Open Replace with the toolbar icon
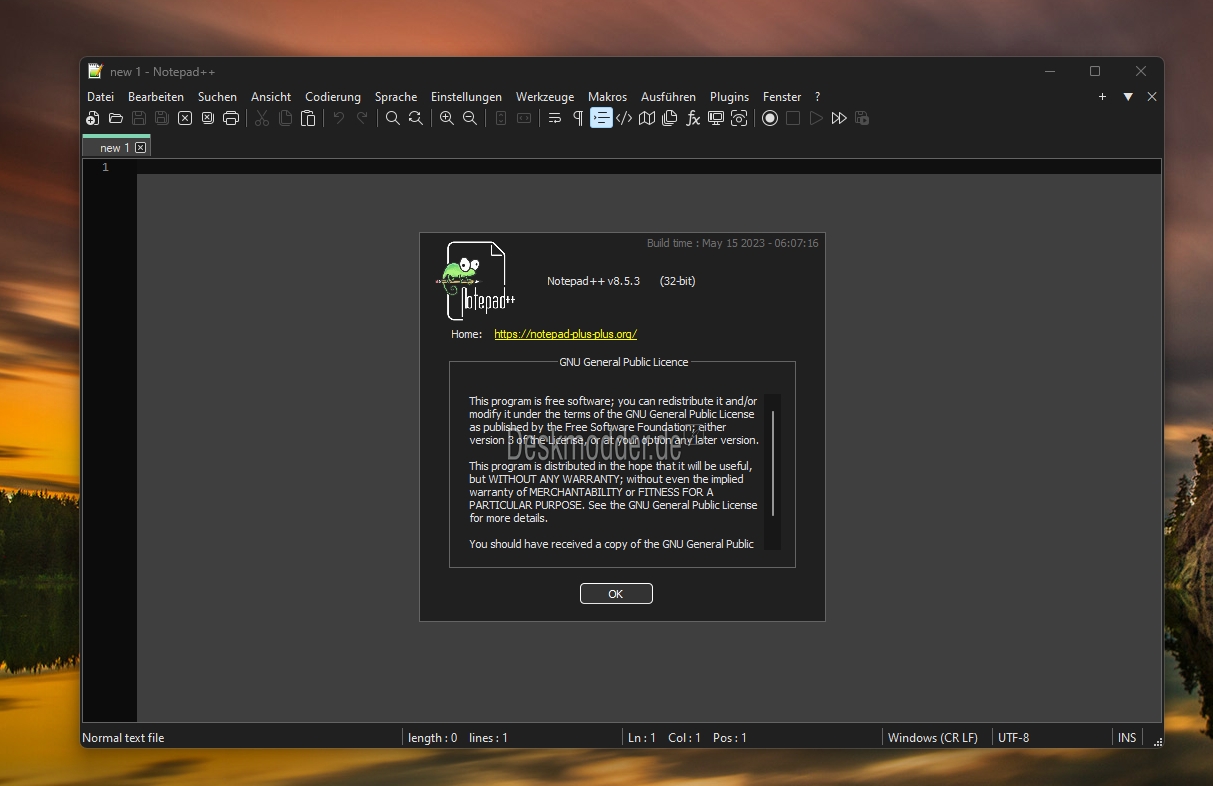 point(416,118)
